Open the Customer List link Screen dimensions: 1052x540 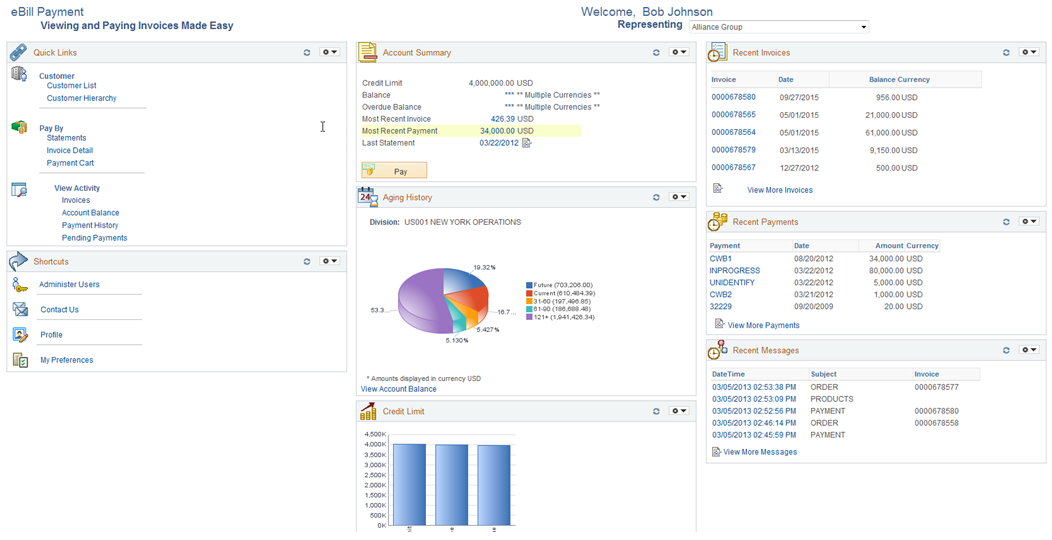72,86
